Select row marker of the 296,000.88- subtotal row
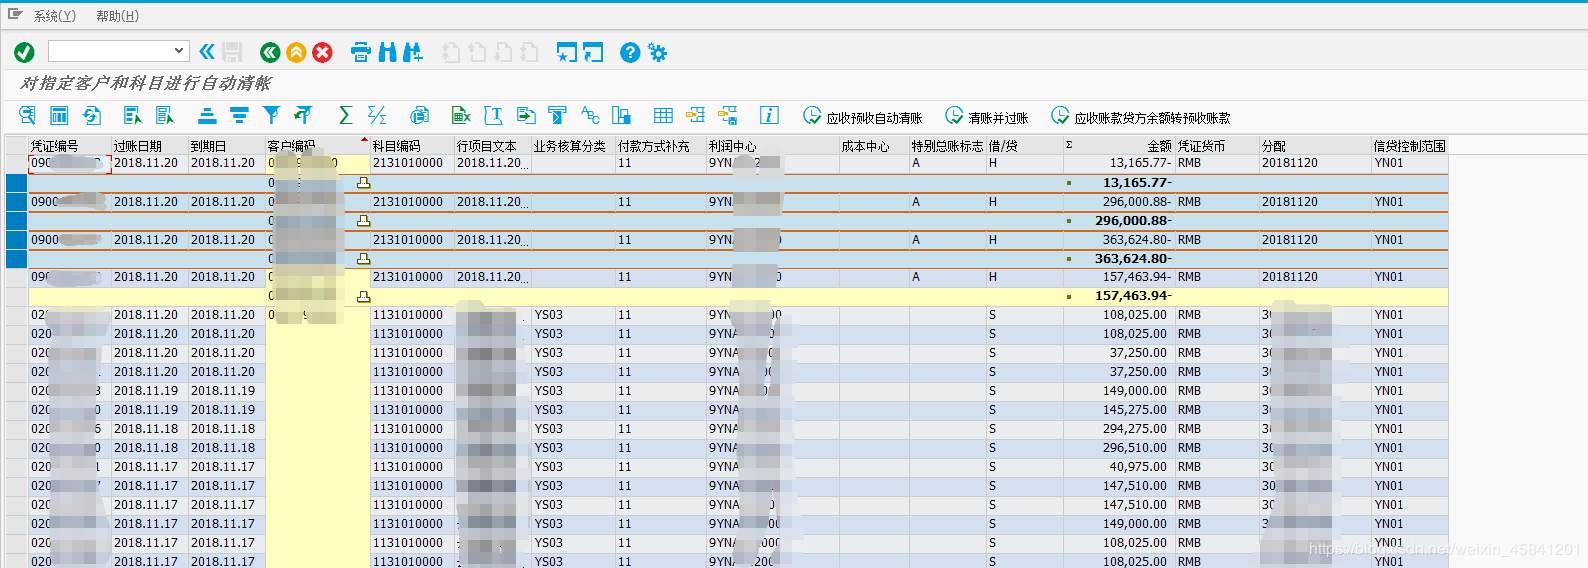The width and height of the screenshot is (1588, 568). click(x=16, y=221)
